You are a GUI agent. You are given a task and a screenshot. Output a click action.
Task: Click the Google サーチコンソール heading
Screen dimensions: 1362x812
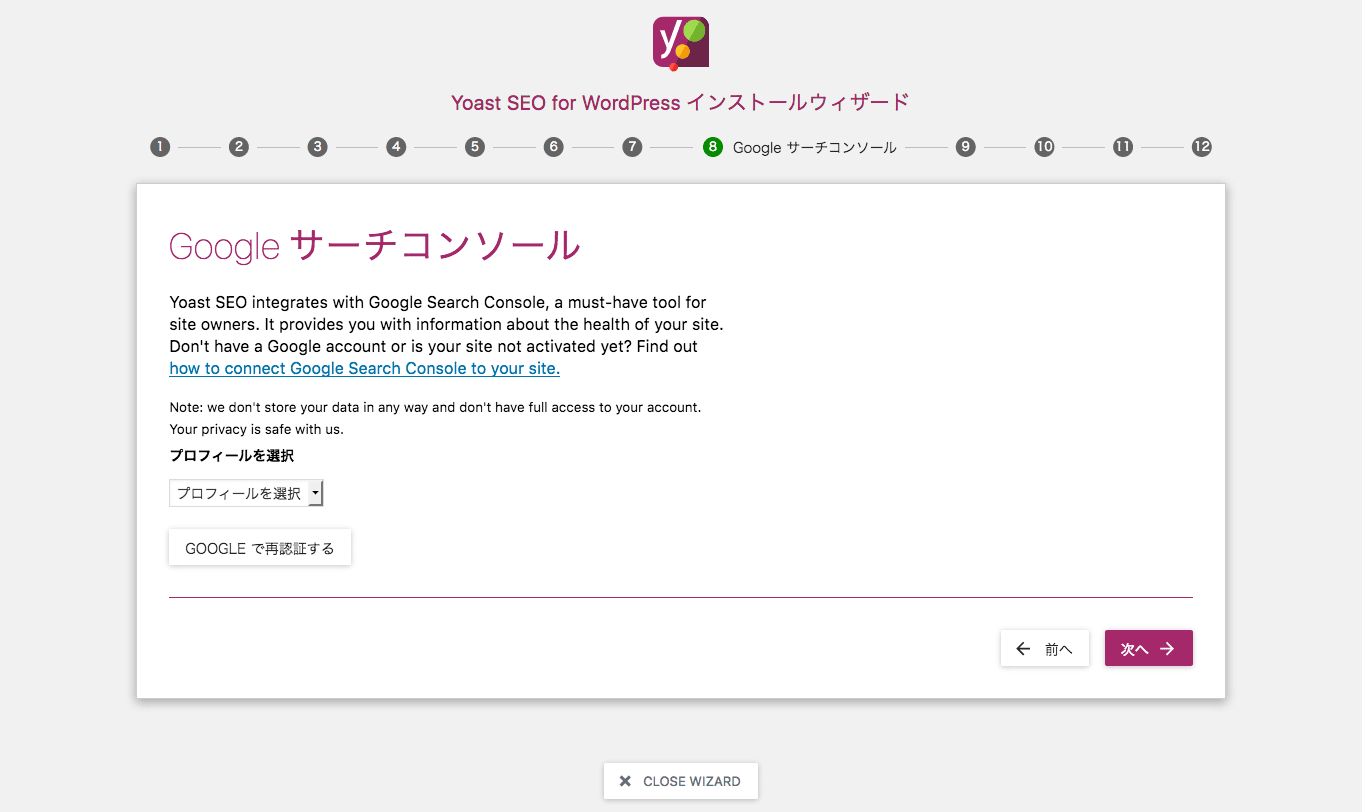pyautogui.click(x=375, y=246)
